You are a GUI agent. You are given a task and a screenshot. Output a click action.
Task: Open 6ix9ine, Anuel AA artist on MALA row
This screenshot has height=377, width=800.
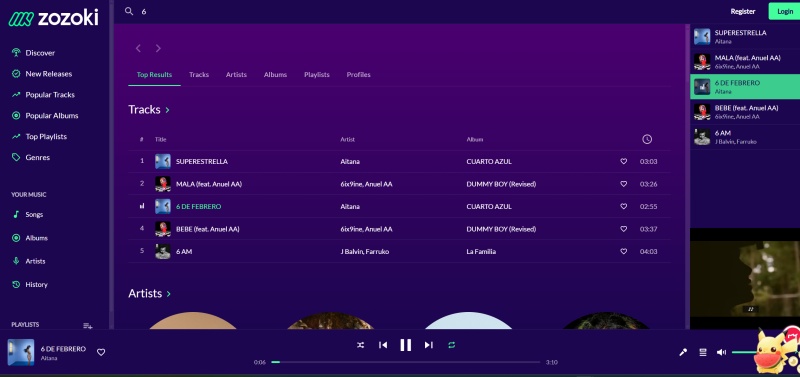(366, 184)
